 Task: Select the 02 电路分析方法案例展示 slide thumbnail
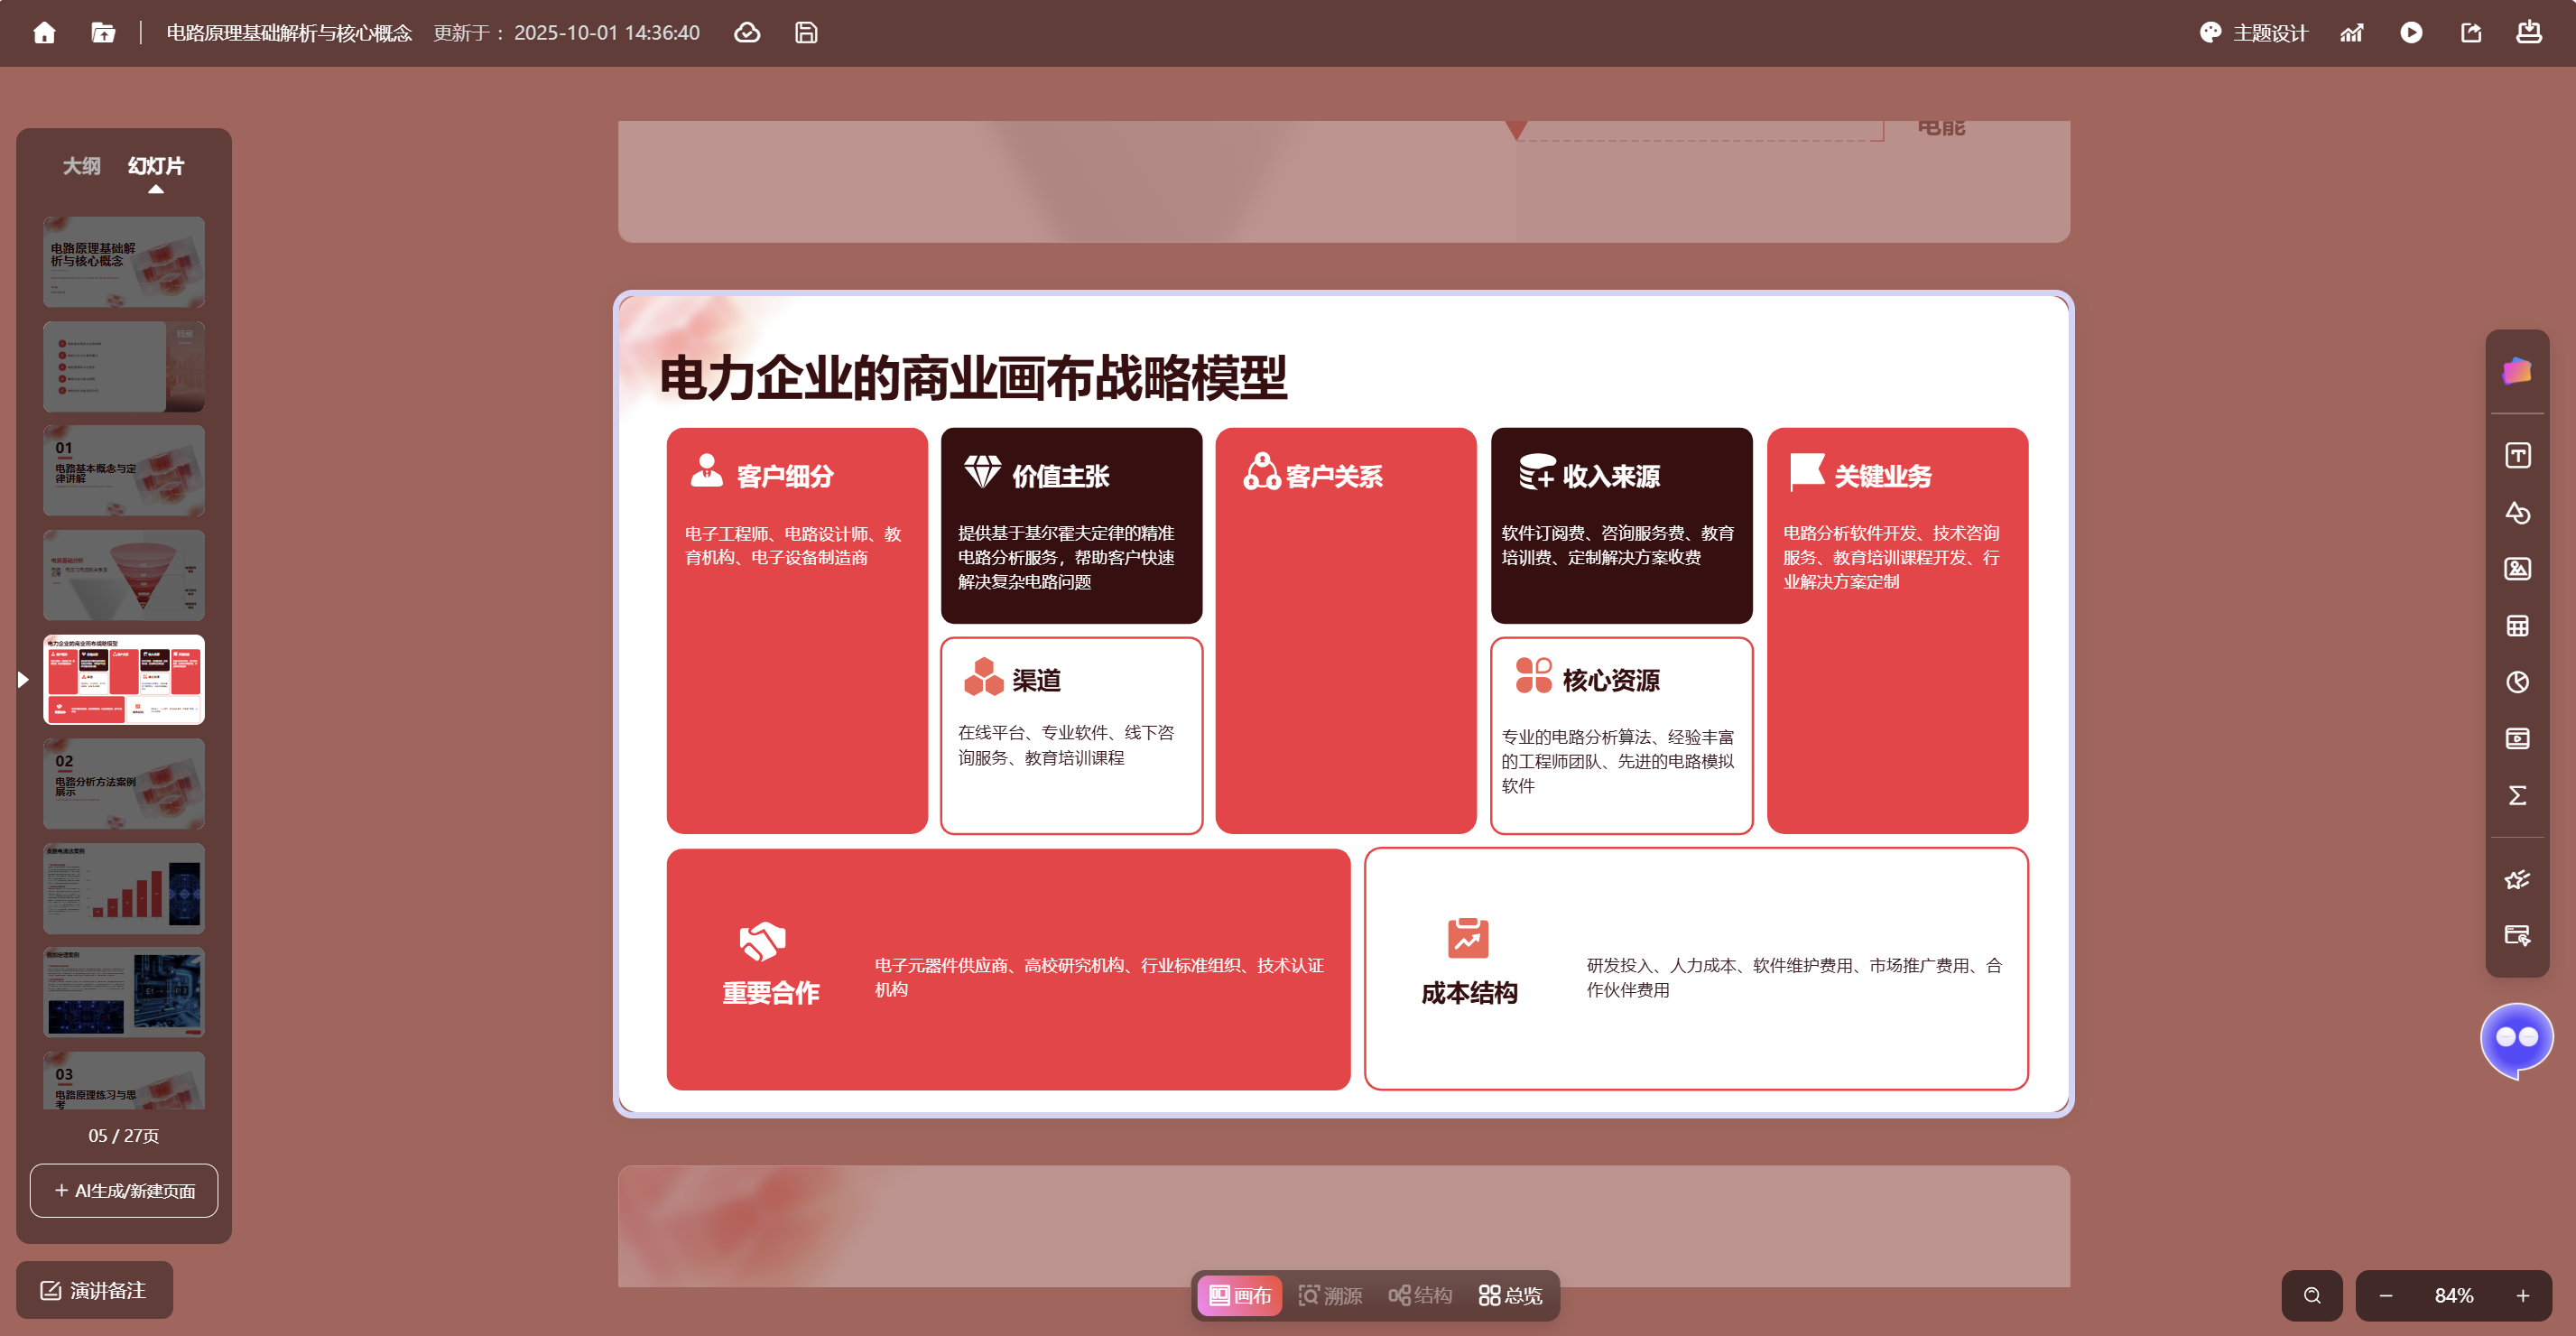click(x=124, y=784)
